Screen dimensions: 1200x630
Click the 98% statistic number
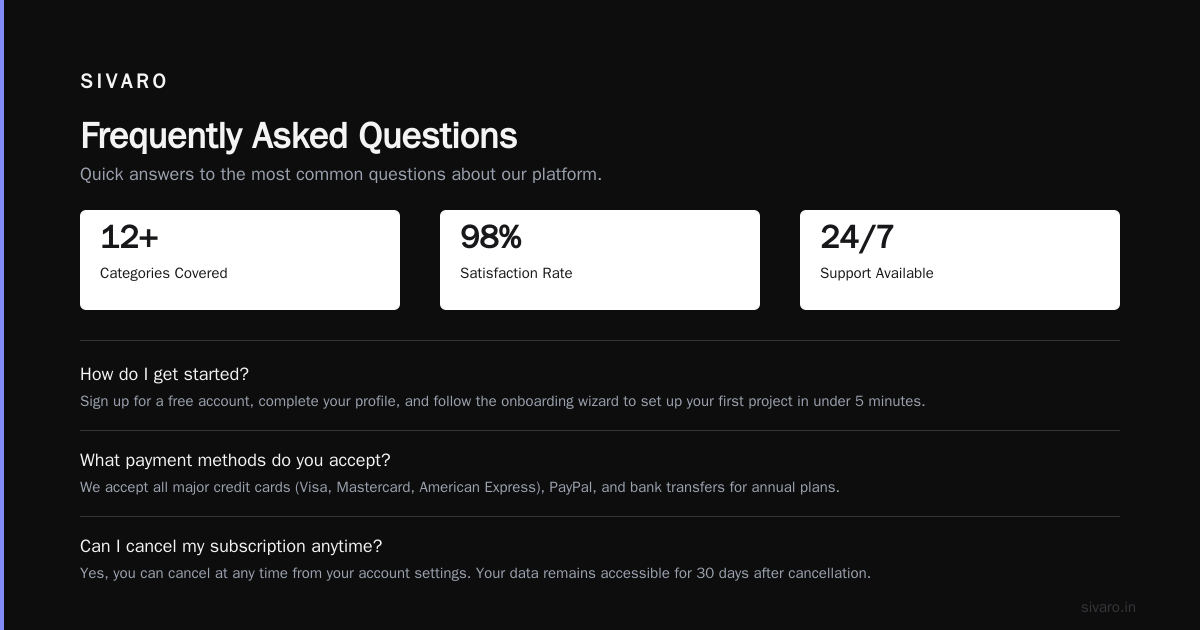pos(491,238)
